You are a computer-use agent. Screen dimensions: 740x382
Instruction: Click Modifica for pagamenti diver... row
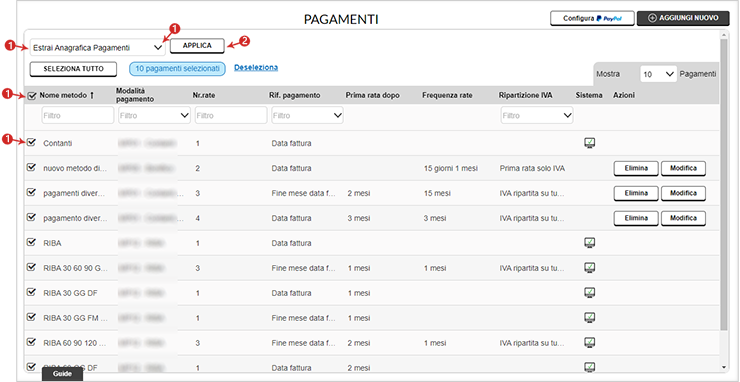pos(683,193)
